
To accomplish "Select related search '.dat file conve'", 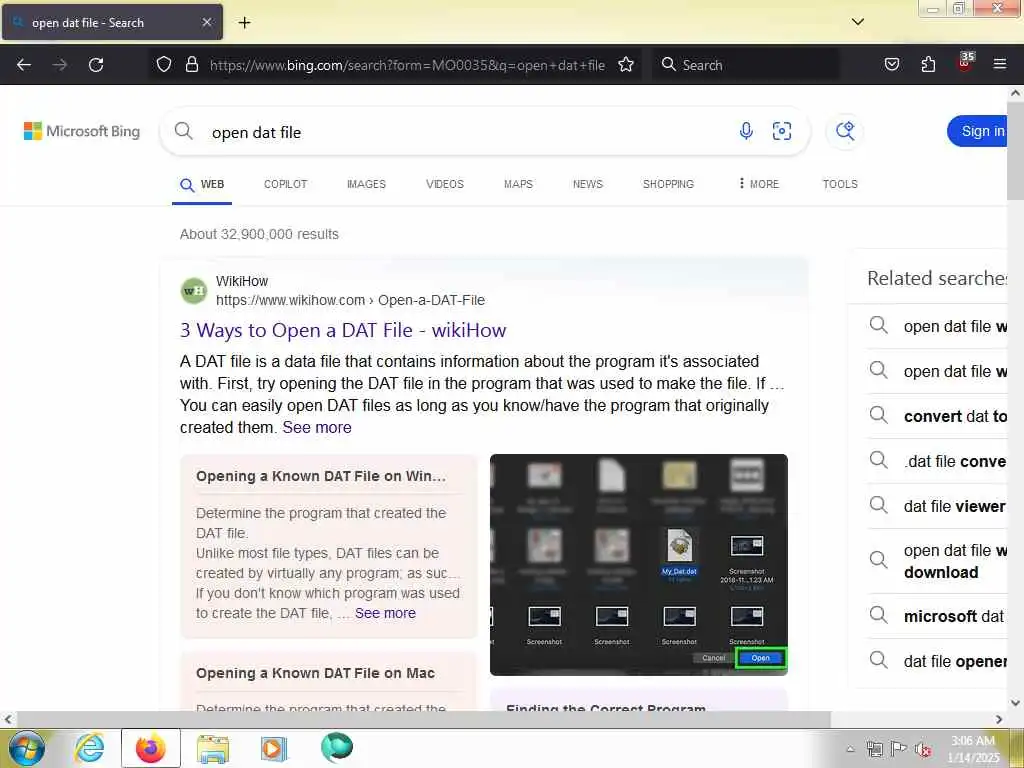I will tap(938, 461).
